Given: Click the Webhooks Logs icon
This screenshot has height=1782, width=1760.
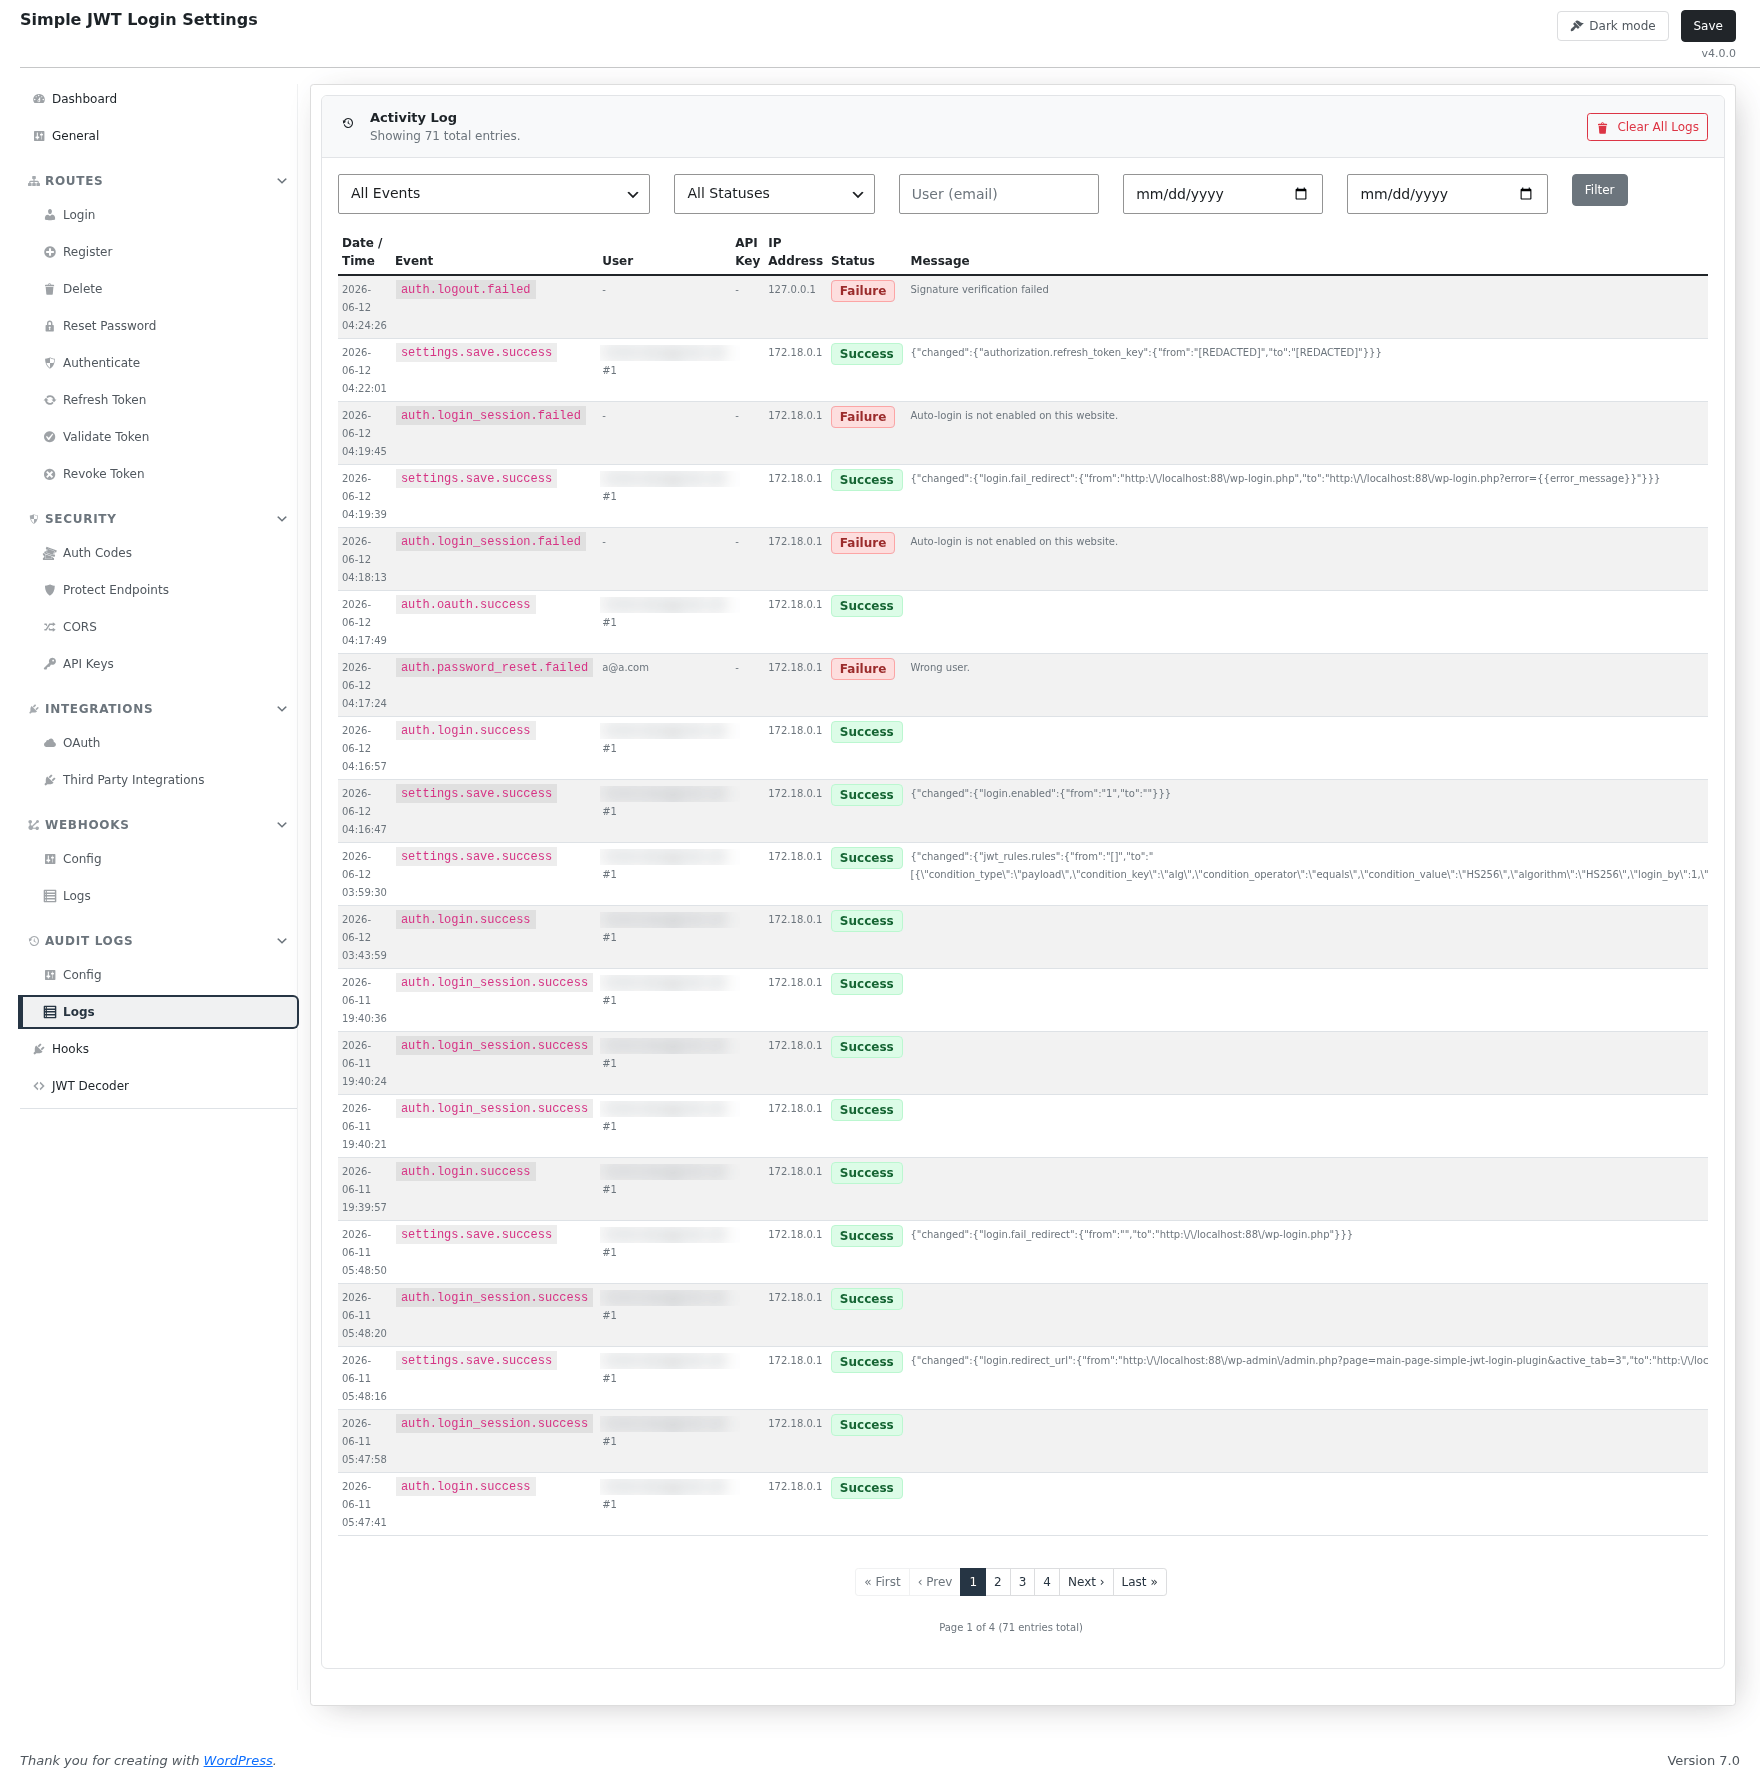Looking at the screenshot, I should pyautogui.click(x=50, y=896).
